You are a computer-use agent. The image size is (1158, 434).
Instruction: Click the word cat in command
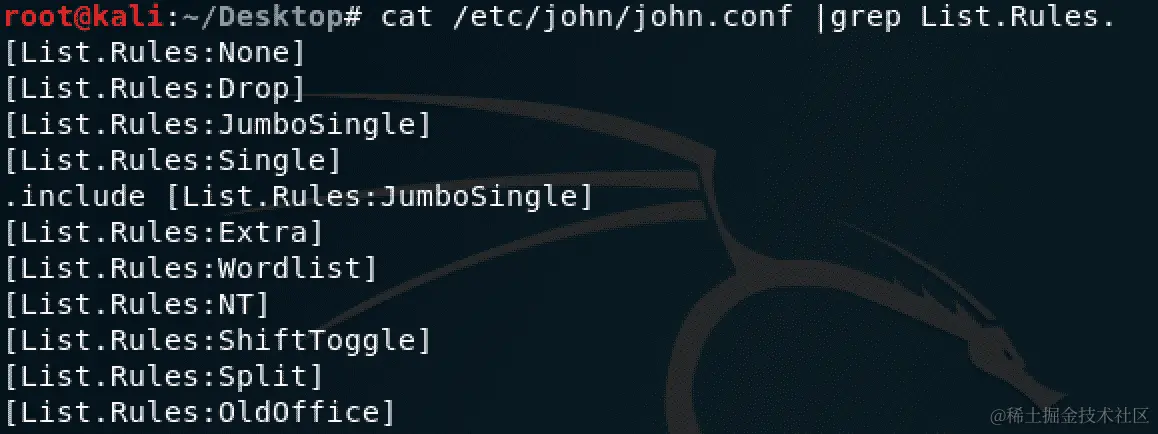click(x=406, y=16)
